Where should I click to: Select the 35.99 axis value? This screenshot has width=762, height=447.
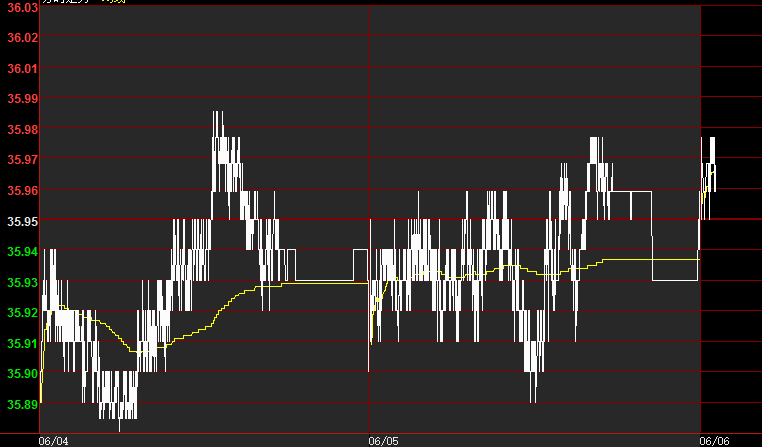(21, 99)
